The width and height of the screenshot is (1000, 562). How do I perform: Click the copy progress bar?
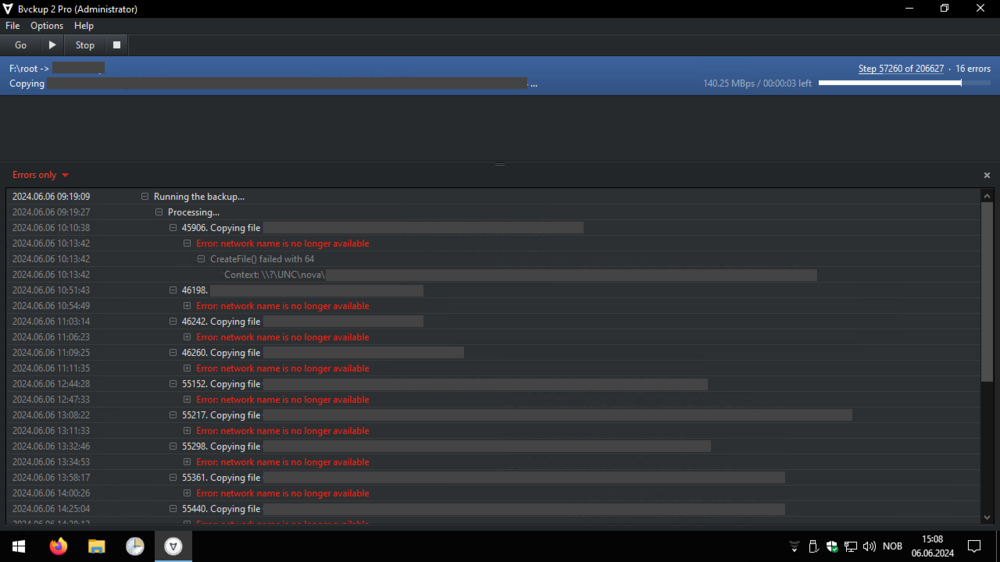(x=904, y=83)
